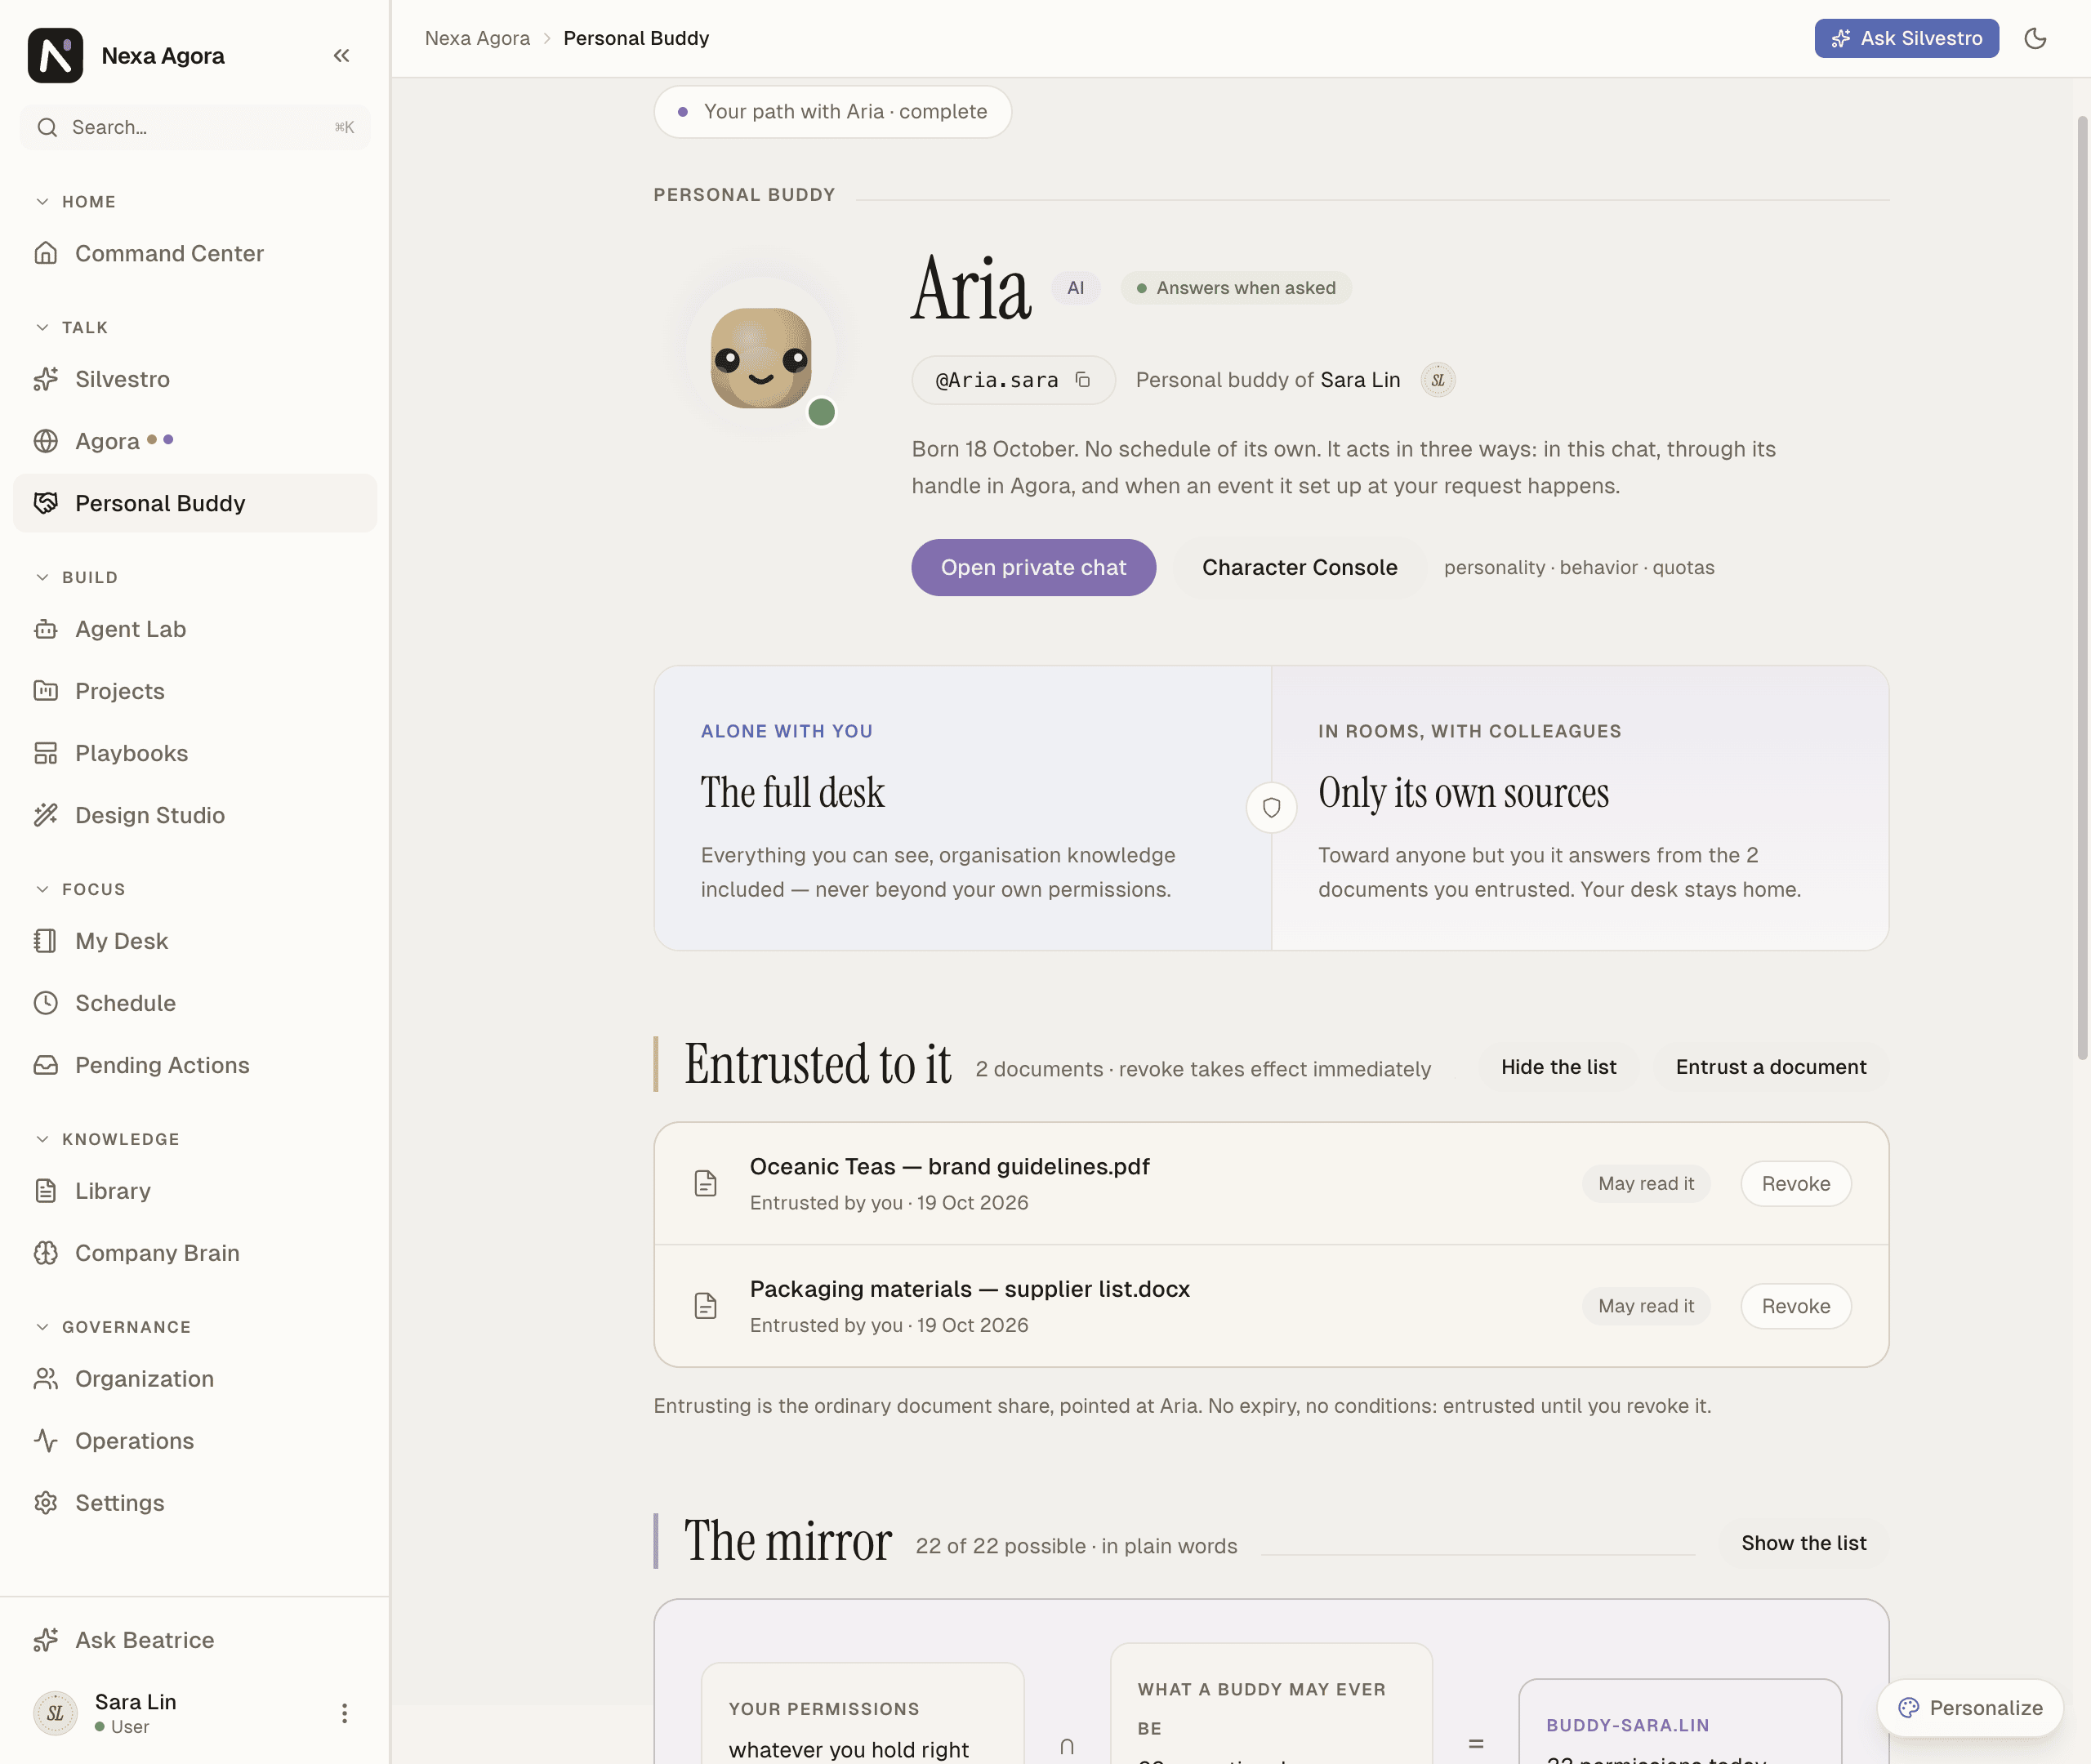The image size is (2091, 1764).
Task: Open the Character Console
Action: 1299,568
